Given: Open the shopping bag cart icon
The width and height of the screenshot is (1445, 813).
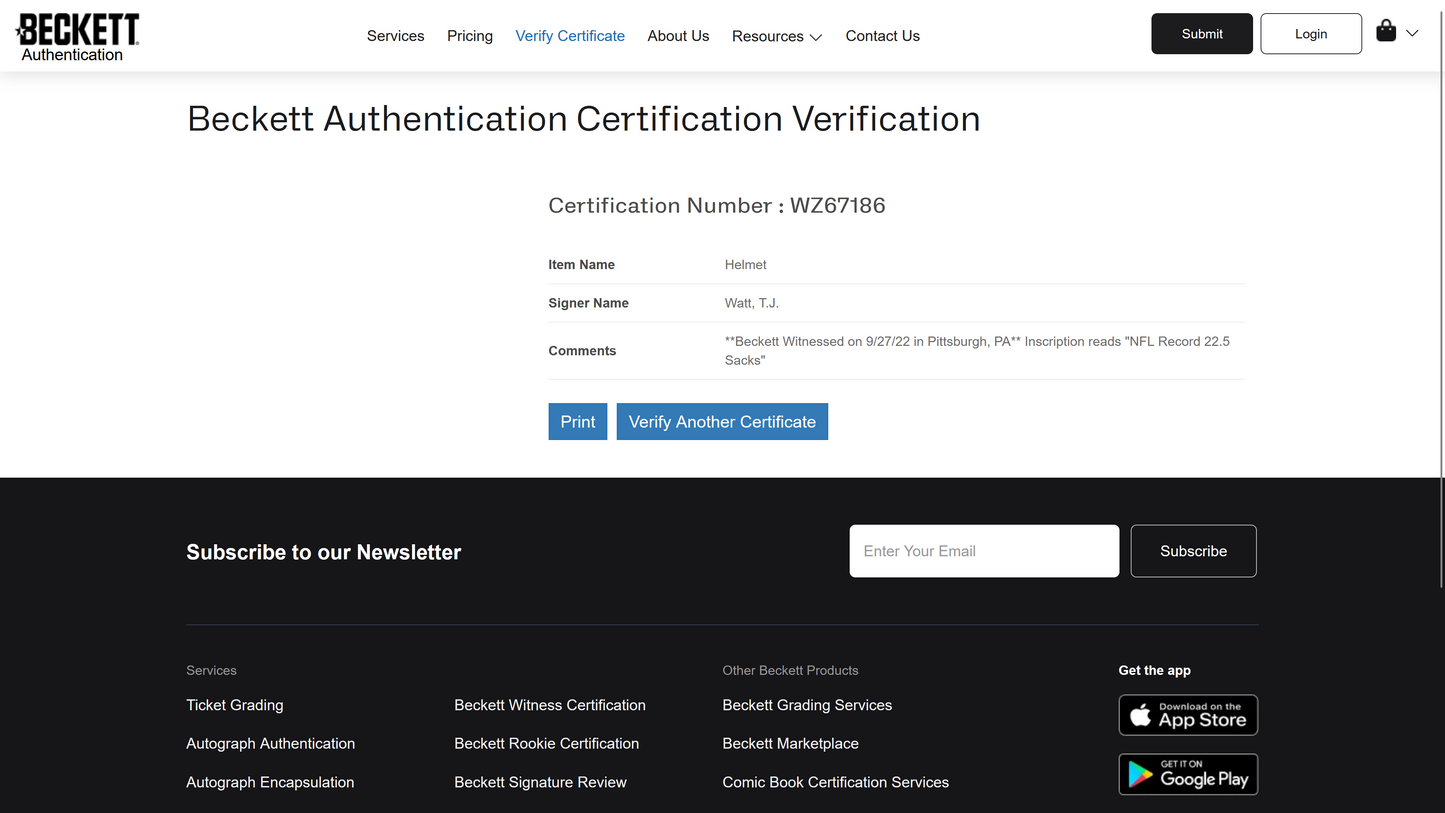Looking at the screenshot, I should point(1386,31).
